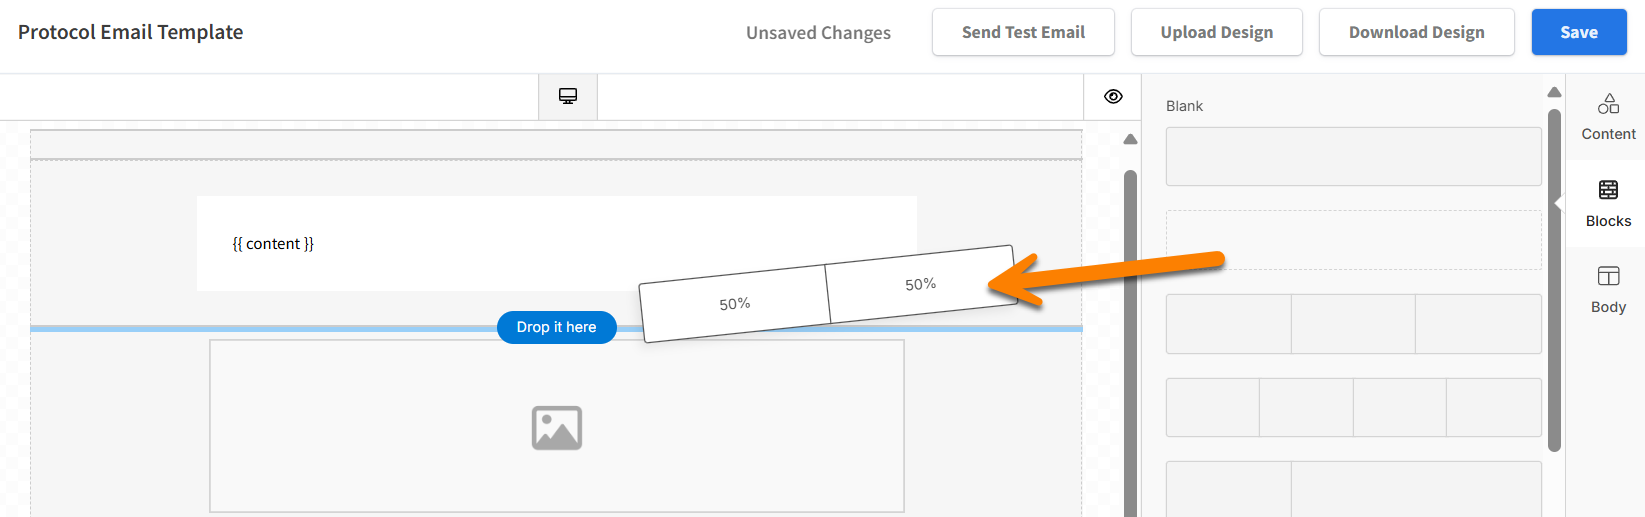Click the Body layout icon
The width and height of the screenshot is (1645, 517).
coord(1608,276)
